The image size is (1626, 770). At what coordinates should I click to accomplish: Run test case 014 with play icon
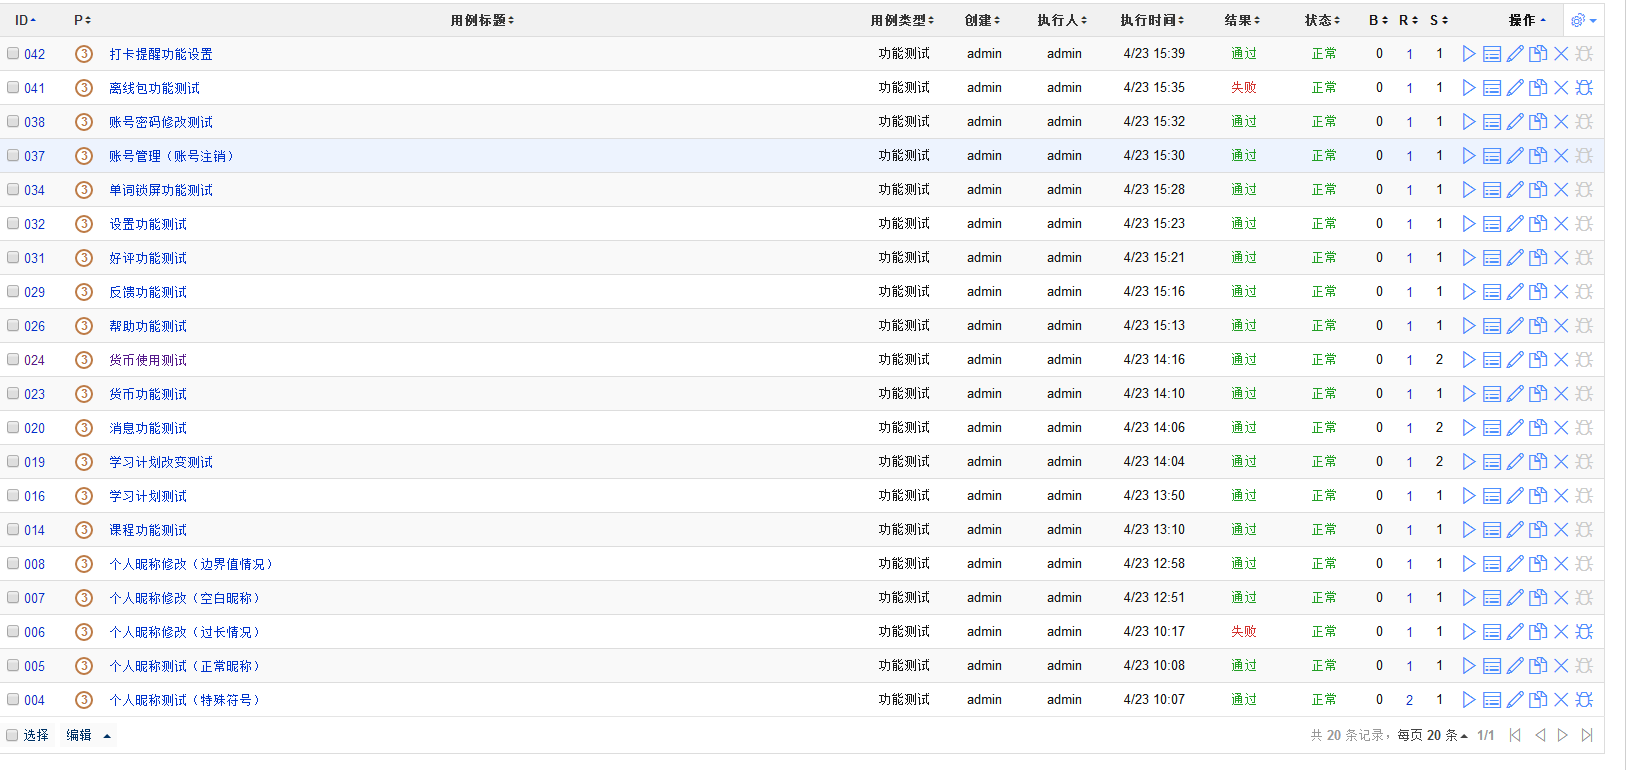1468,530
